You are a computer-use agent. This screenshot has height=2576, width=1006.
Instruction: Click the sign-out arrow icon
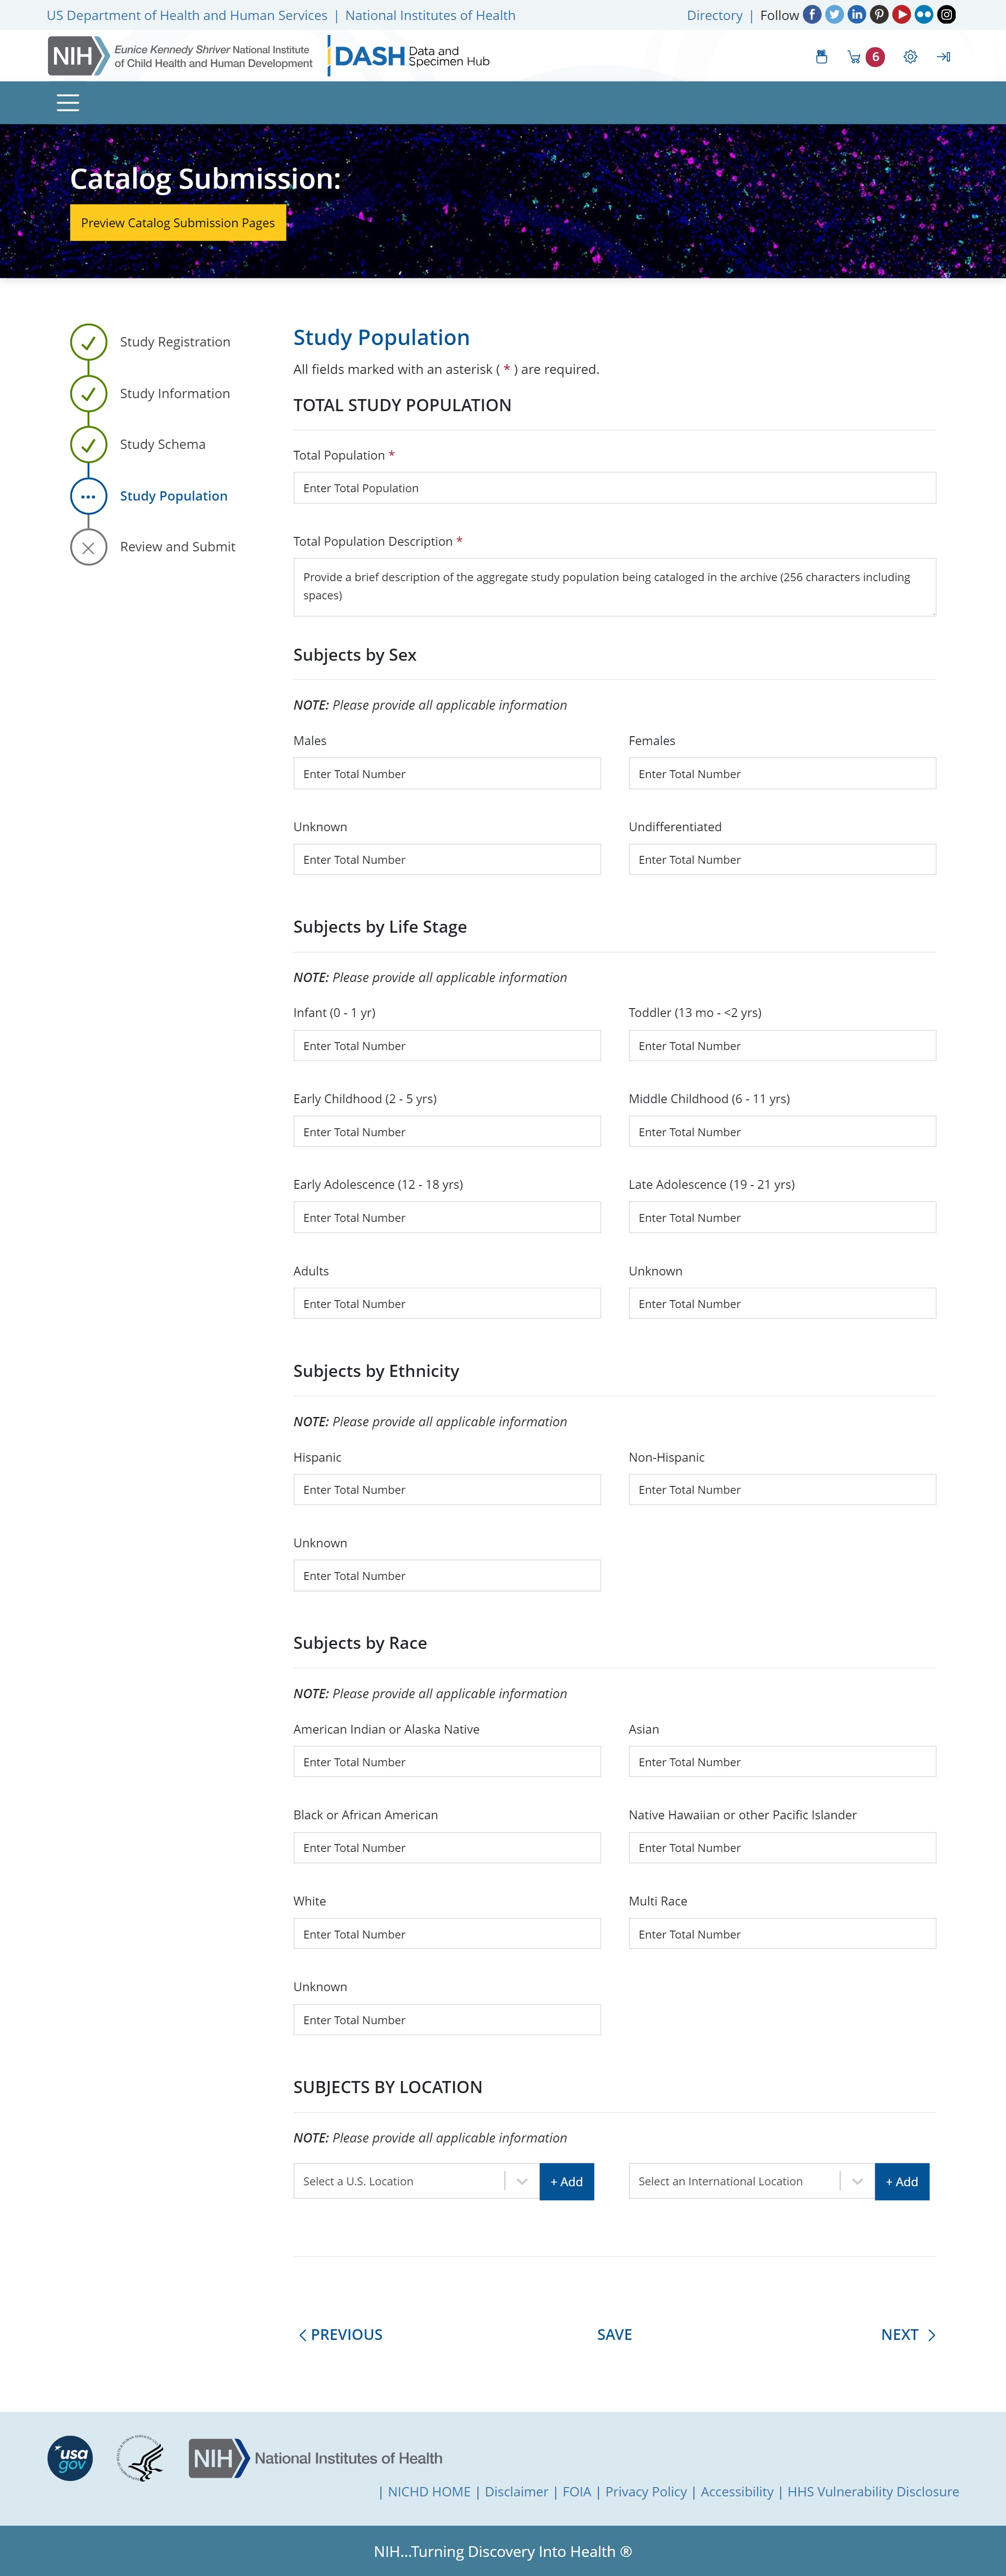click(x=943, y=57)
